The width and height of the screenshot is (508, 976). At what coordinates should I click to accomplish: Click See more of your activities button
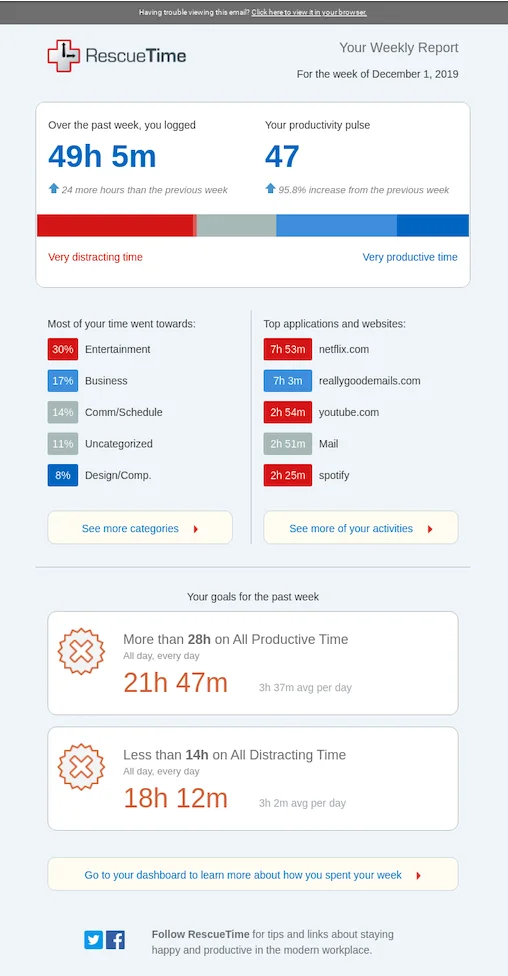tap(361, 528)
